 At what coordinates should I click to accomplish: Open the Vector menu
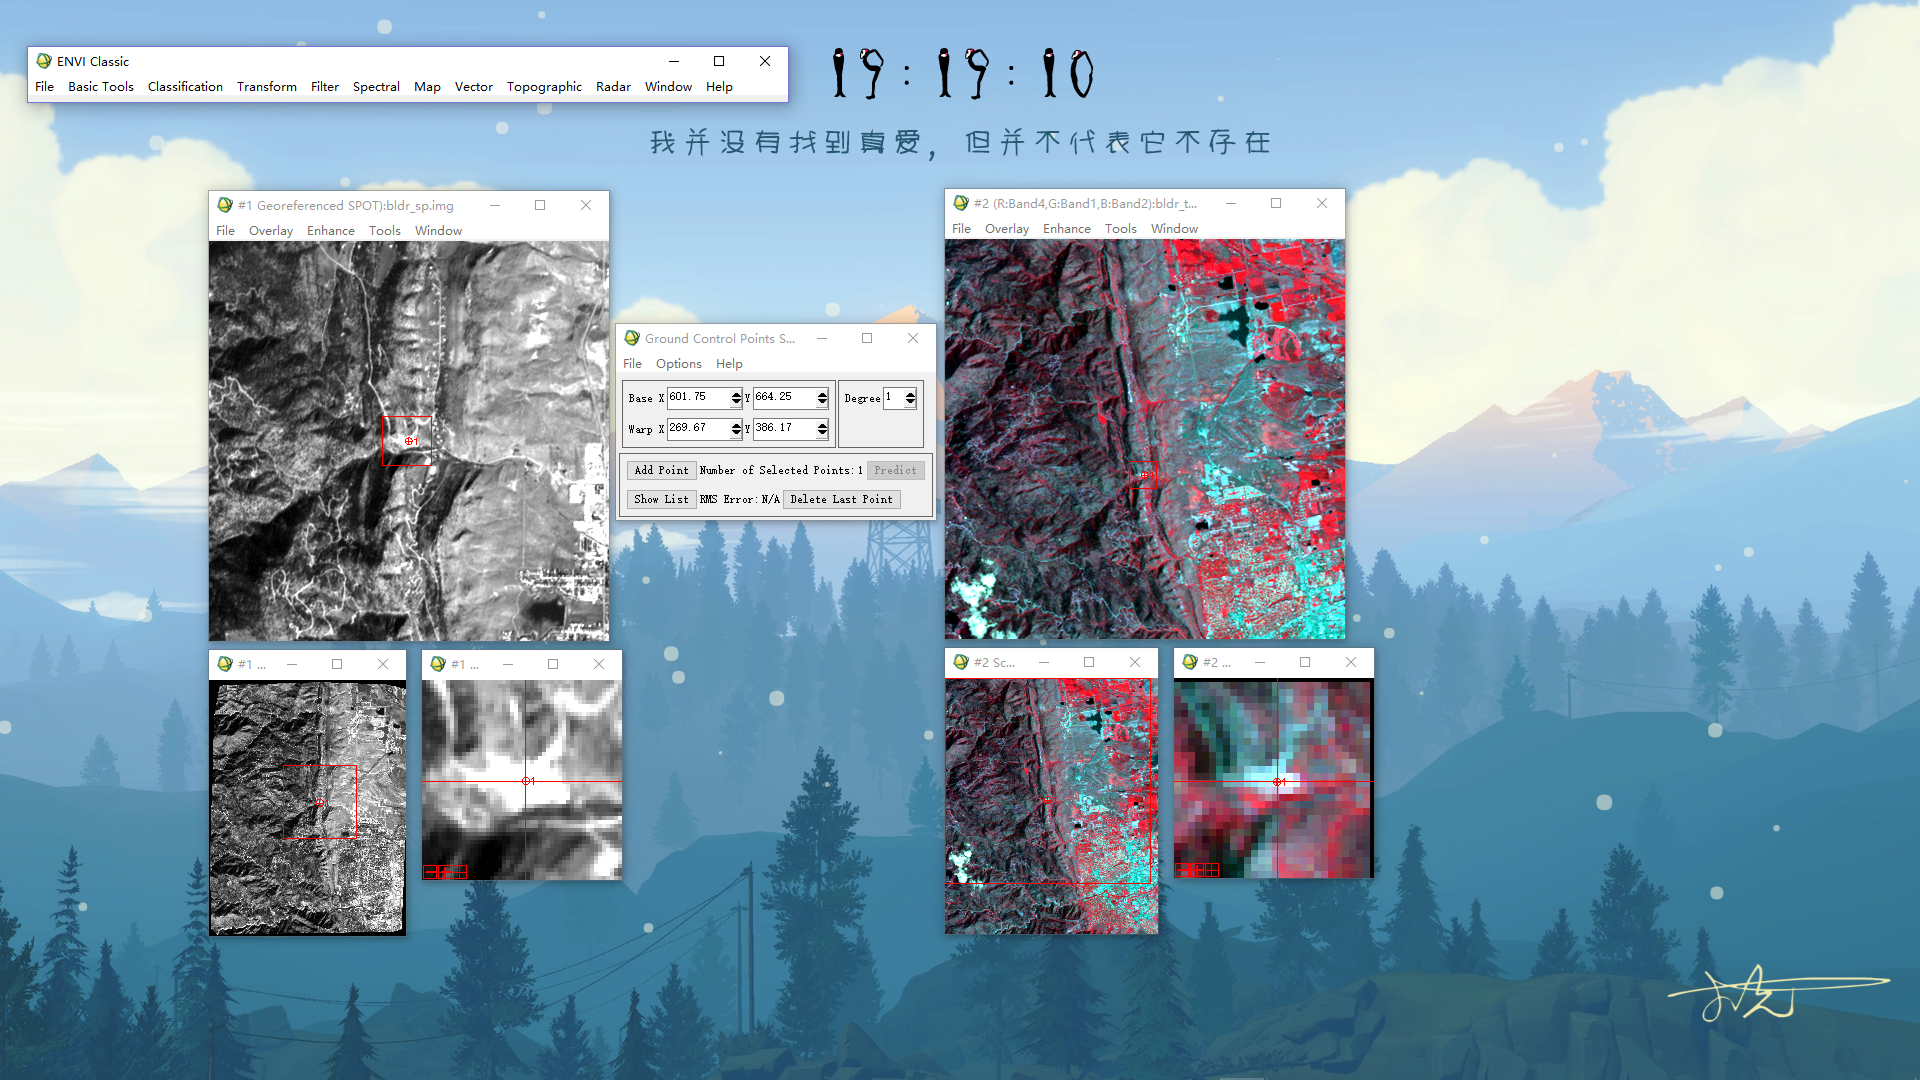(474, 87)
